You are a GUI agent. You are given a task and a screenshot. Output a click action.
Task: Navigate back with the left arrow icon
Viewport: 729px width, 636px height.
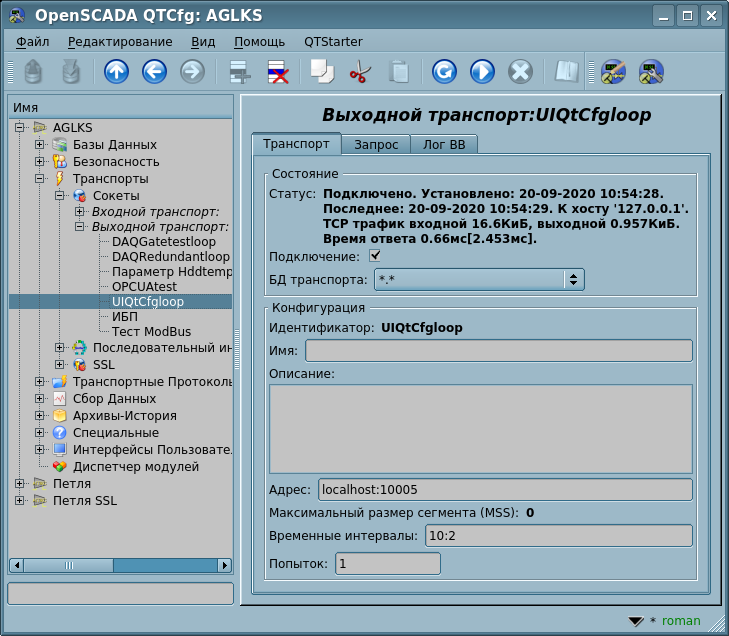(x=154, y=72)
